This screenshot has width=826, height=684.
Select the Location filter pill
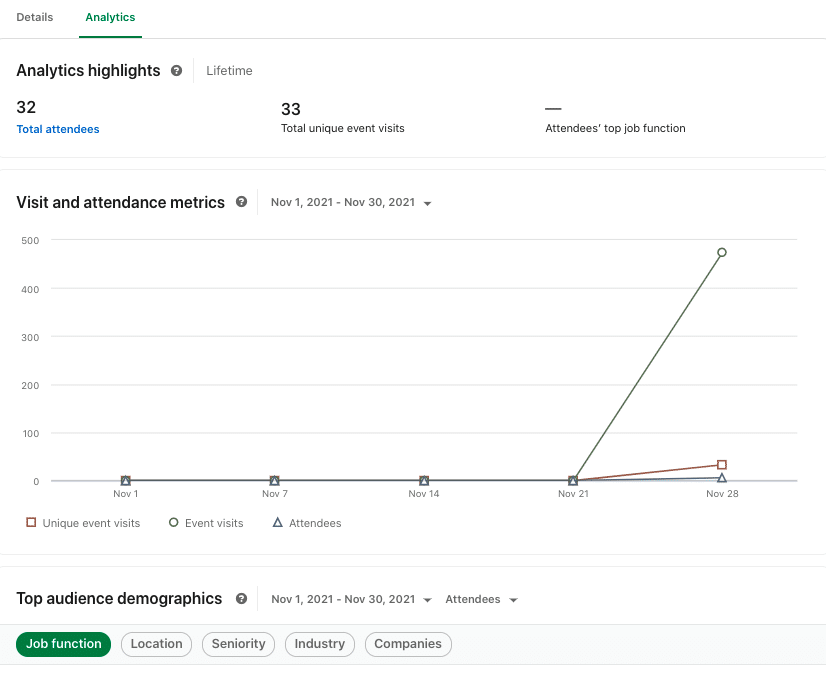point(156,644)
